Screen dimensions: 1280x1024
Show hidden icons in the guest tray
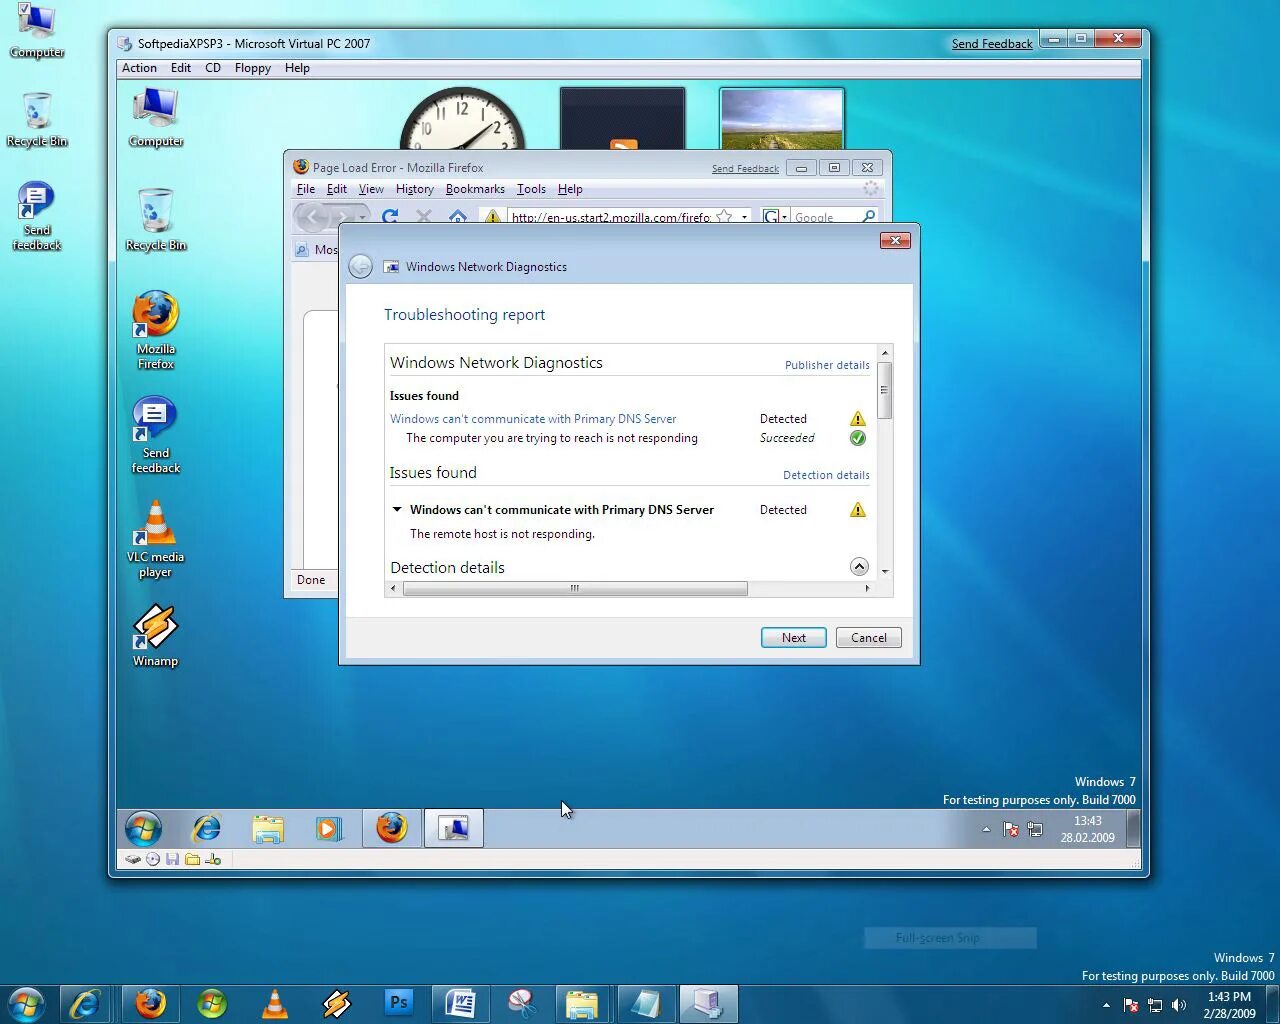[x=986, y=829]
